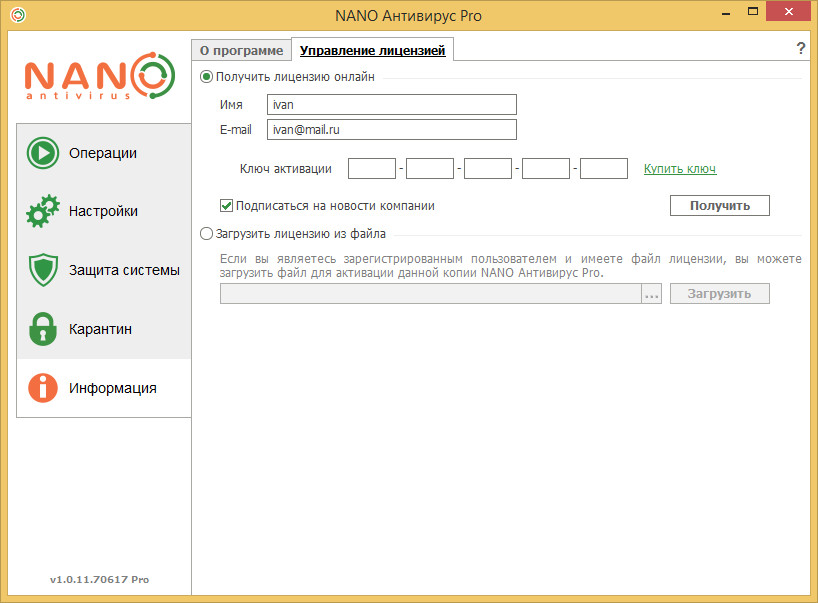
Task: Focus the fifth activation key box
Action: tap(604, 168)
